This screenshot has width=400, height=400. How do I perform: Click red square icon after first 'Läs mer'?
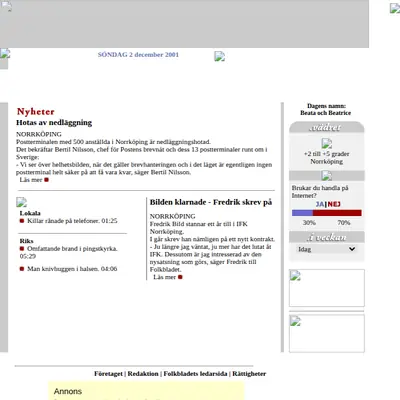[x=47, y=180]
